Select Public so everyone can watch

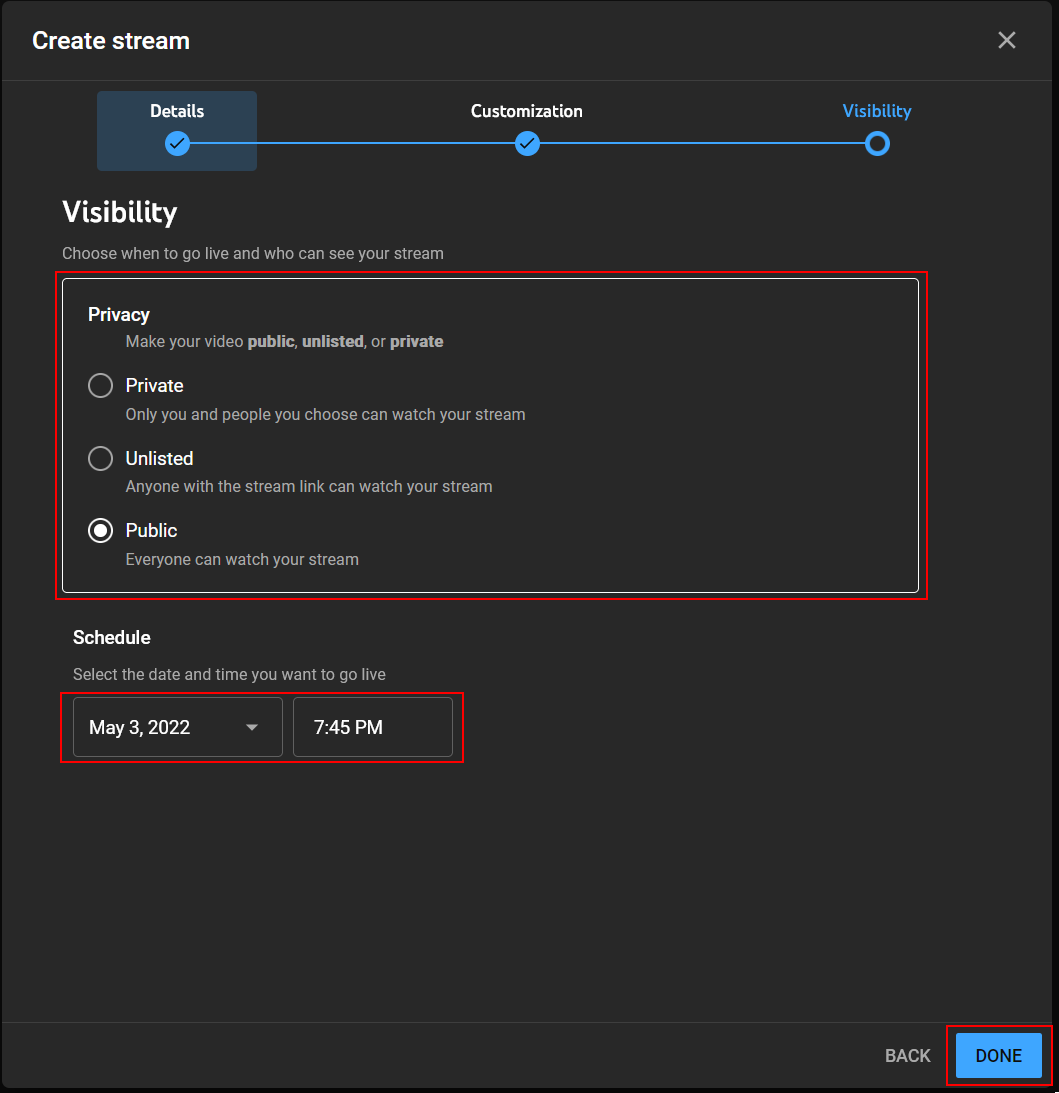100,530
